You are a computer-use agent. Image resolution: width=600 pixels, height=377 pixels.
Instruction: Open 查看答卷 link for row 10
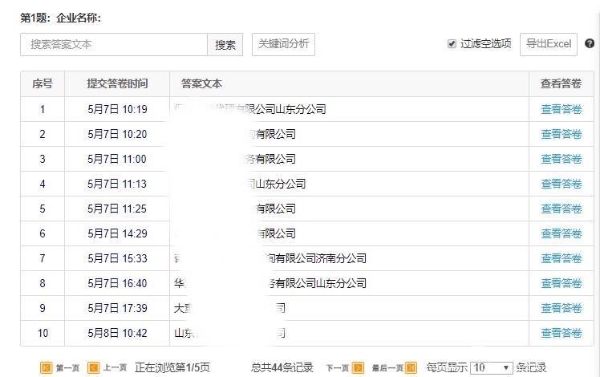click(561, 333)
